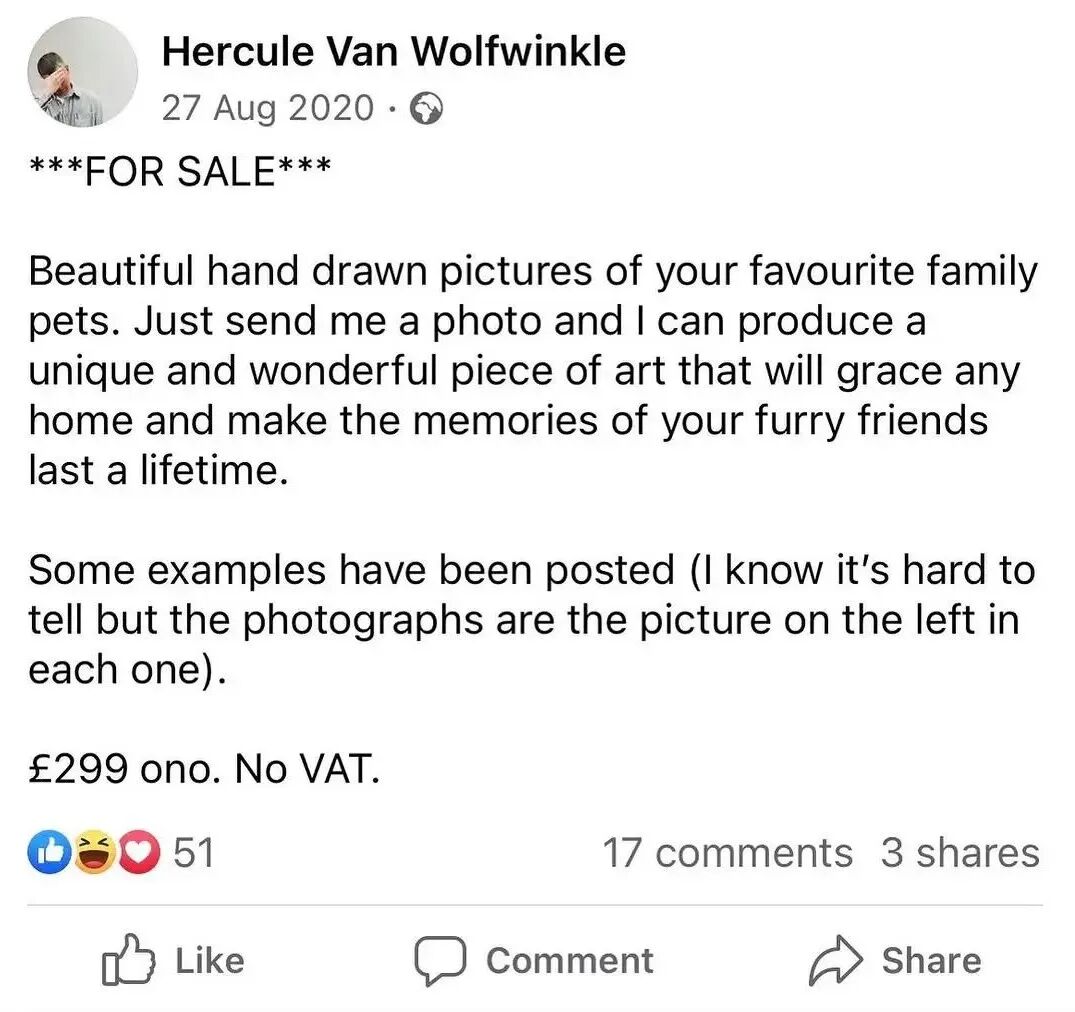The height and width of the screenshot is (1012, 1075).
Task: Open Hercule Van Wolfwinkle's name link
Action: [x=395, y=50]
